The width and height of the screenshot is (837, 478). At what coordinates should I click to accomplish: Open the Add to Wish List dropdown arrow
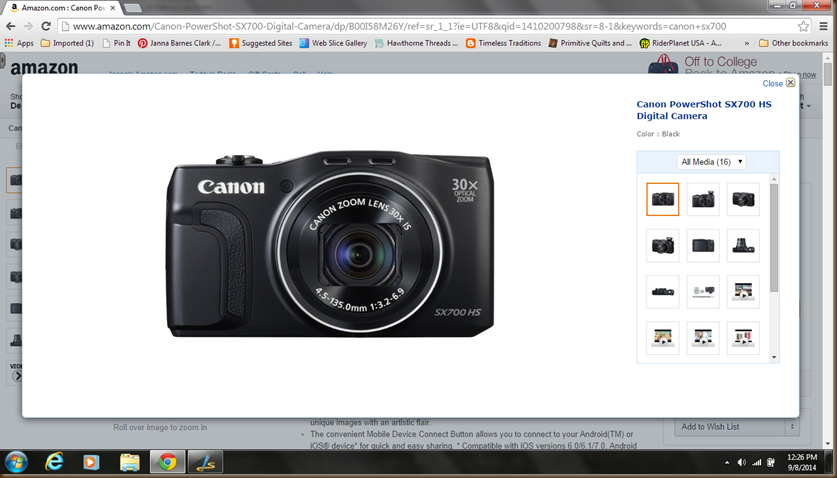point(792,427)
